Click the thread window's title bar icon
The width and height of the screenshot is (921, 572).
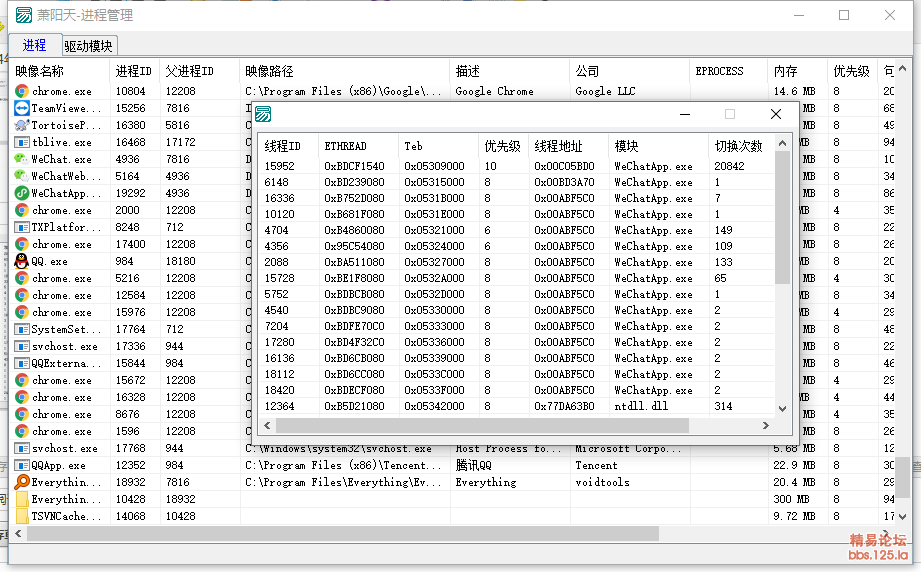(x=263, y=114)
